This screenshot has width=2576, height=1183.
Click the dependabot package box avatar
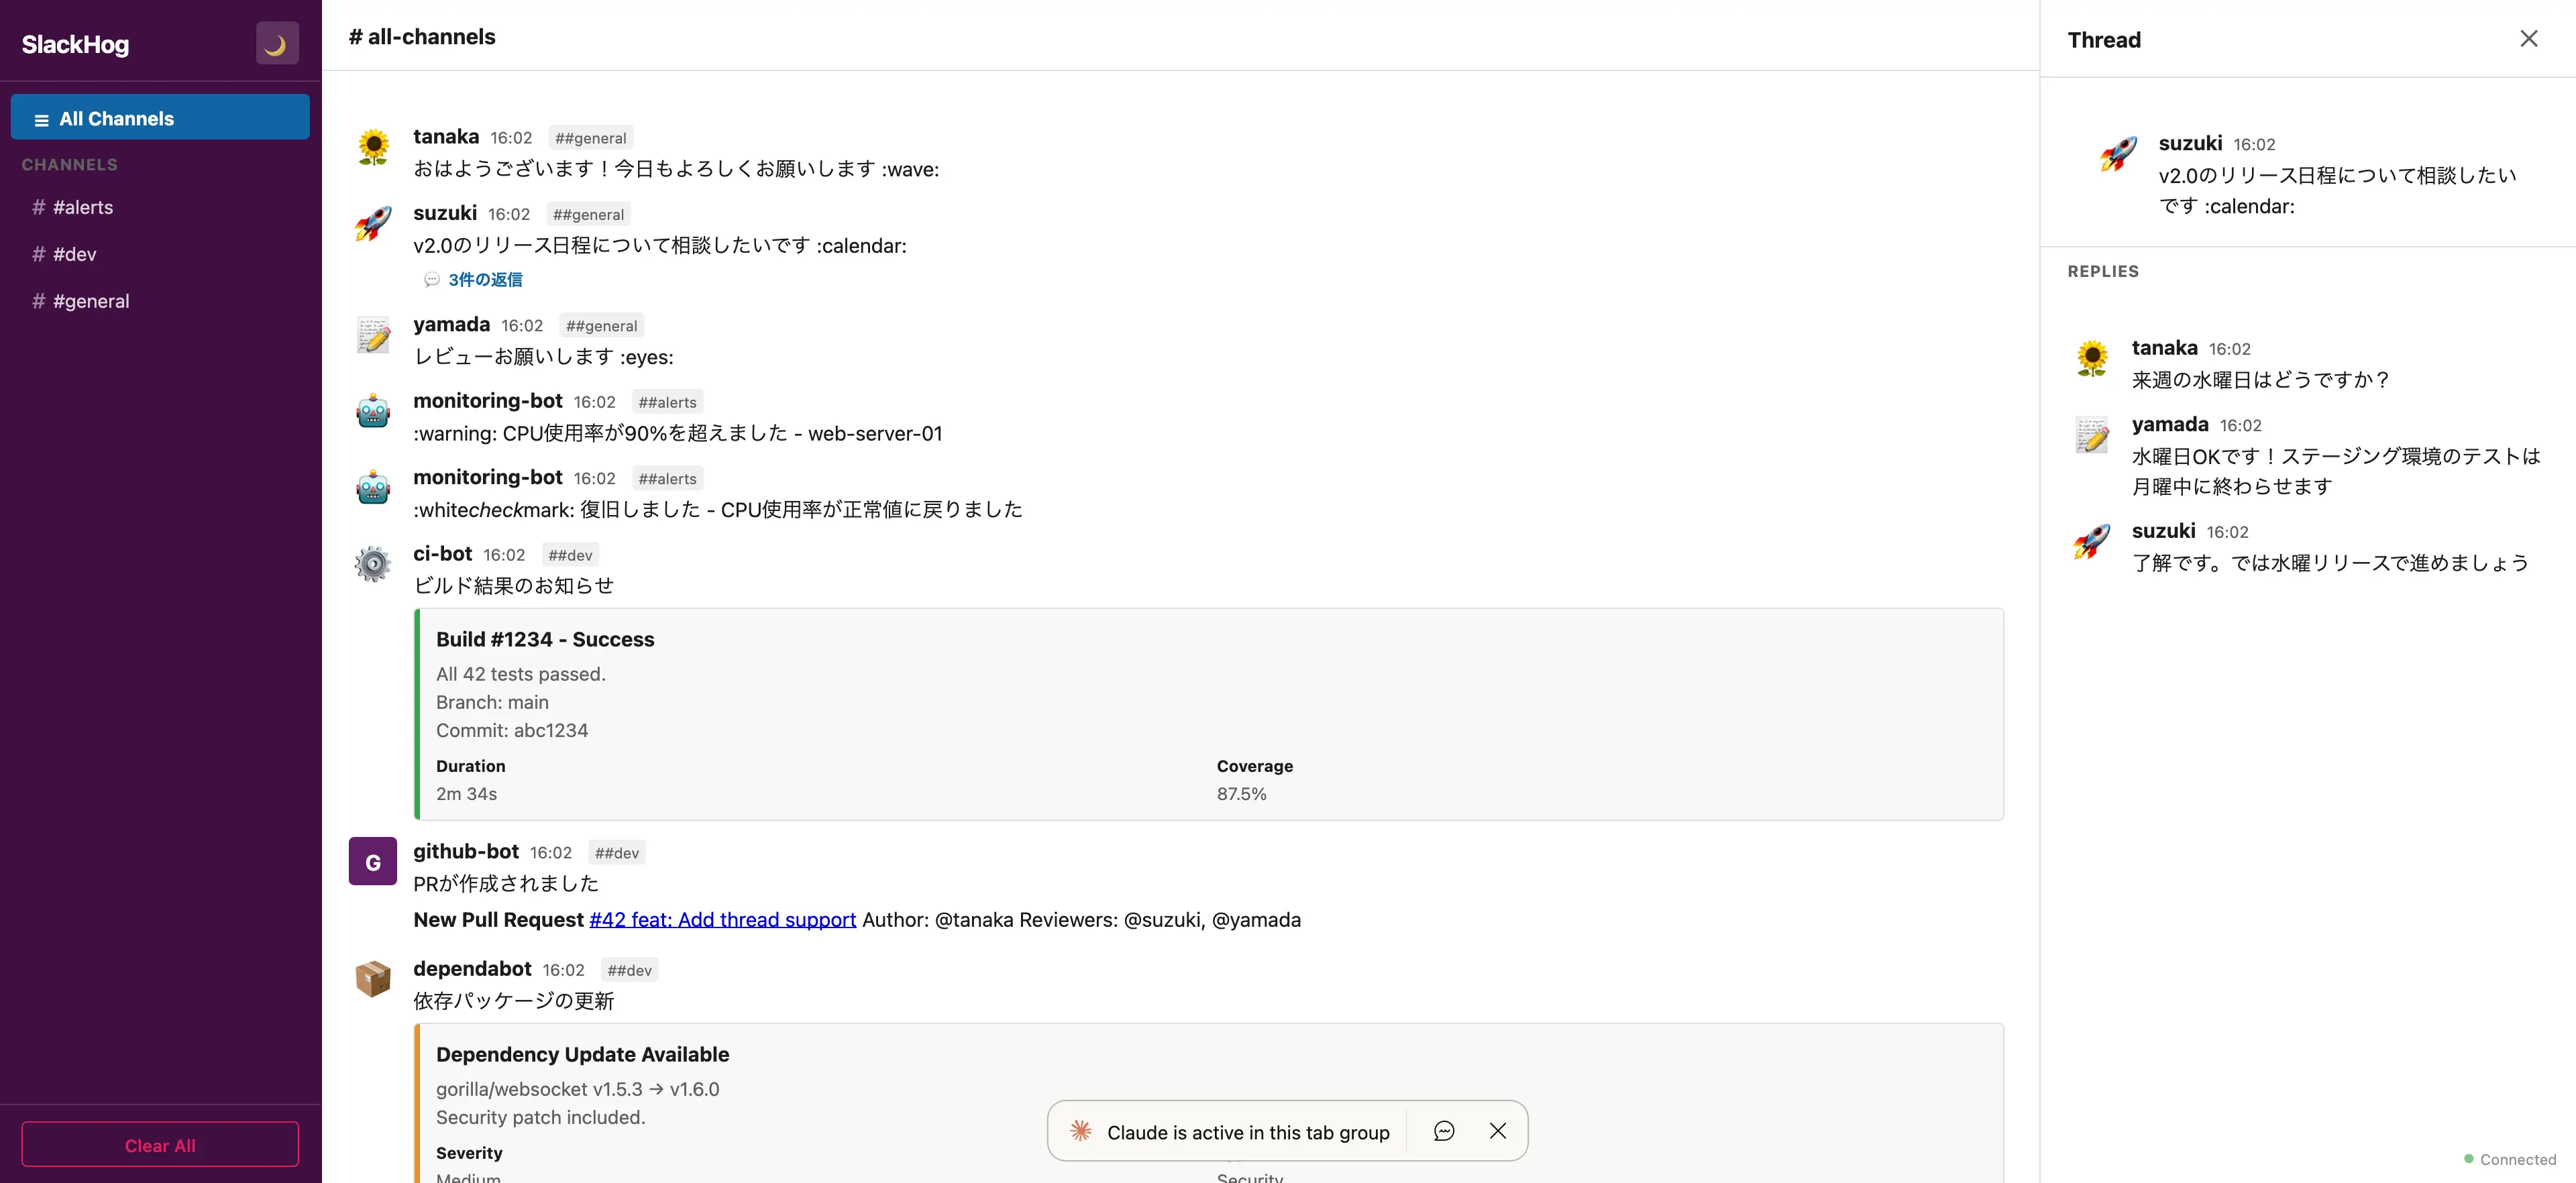click(373, 979)
